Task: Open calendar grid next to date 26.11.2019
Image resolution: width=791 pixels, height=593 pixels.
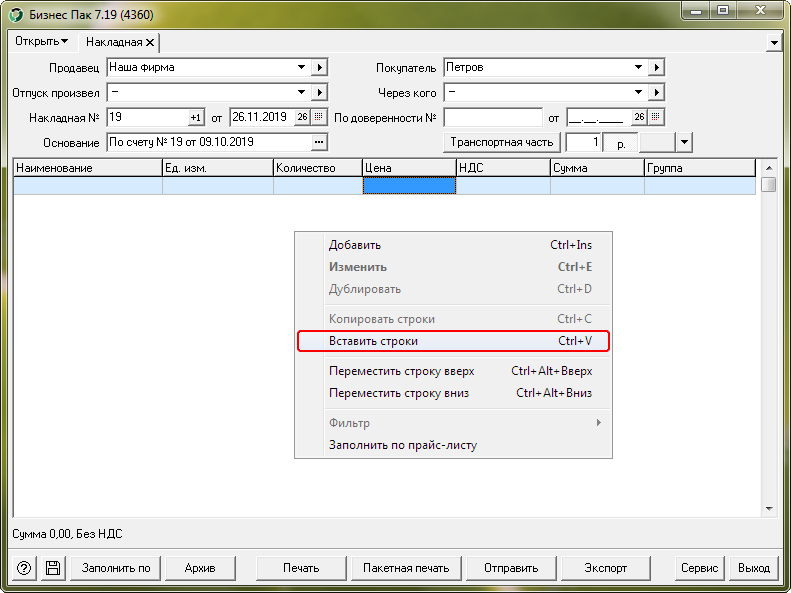Action: pyautogui.click(x=319, y=117)
